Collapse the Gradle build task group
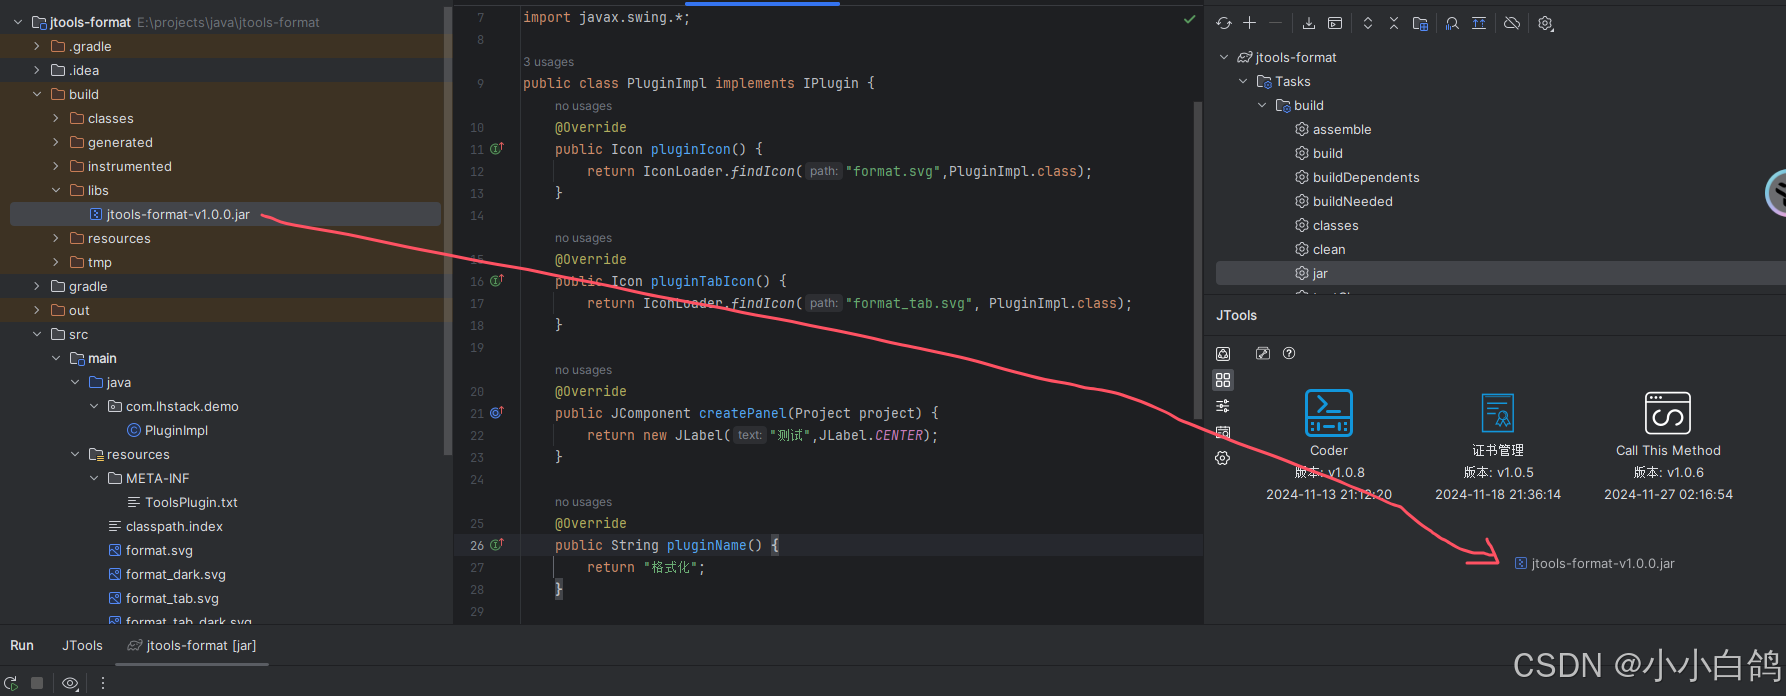Viewport: 1786px width, 696px height. tap(1262, 105)
